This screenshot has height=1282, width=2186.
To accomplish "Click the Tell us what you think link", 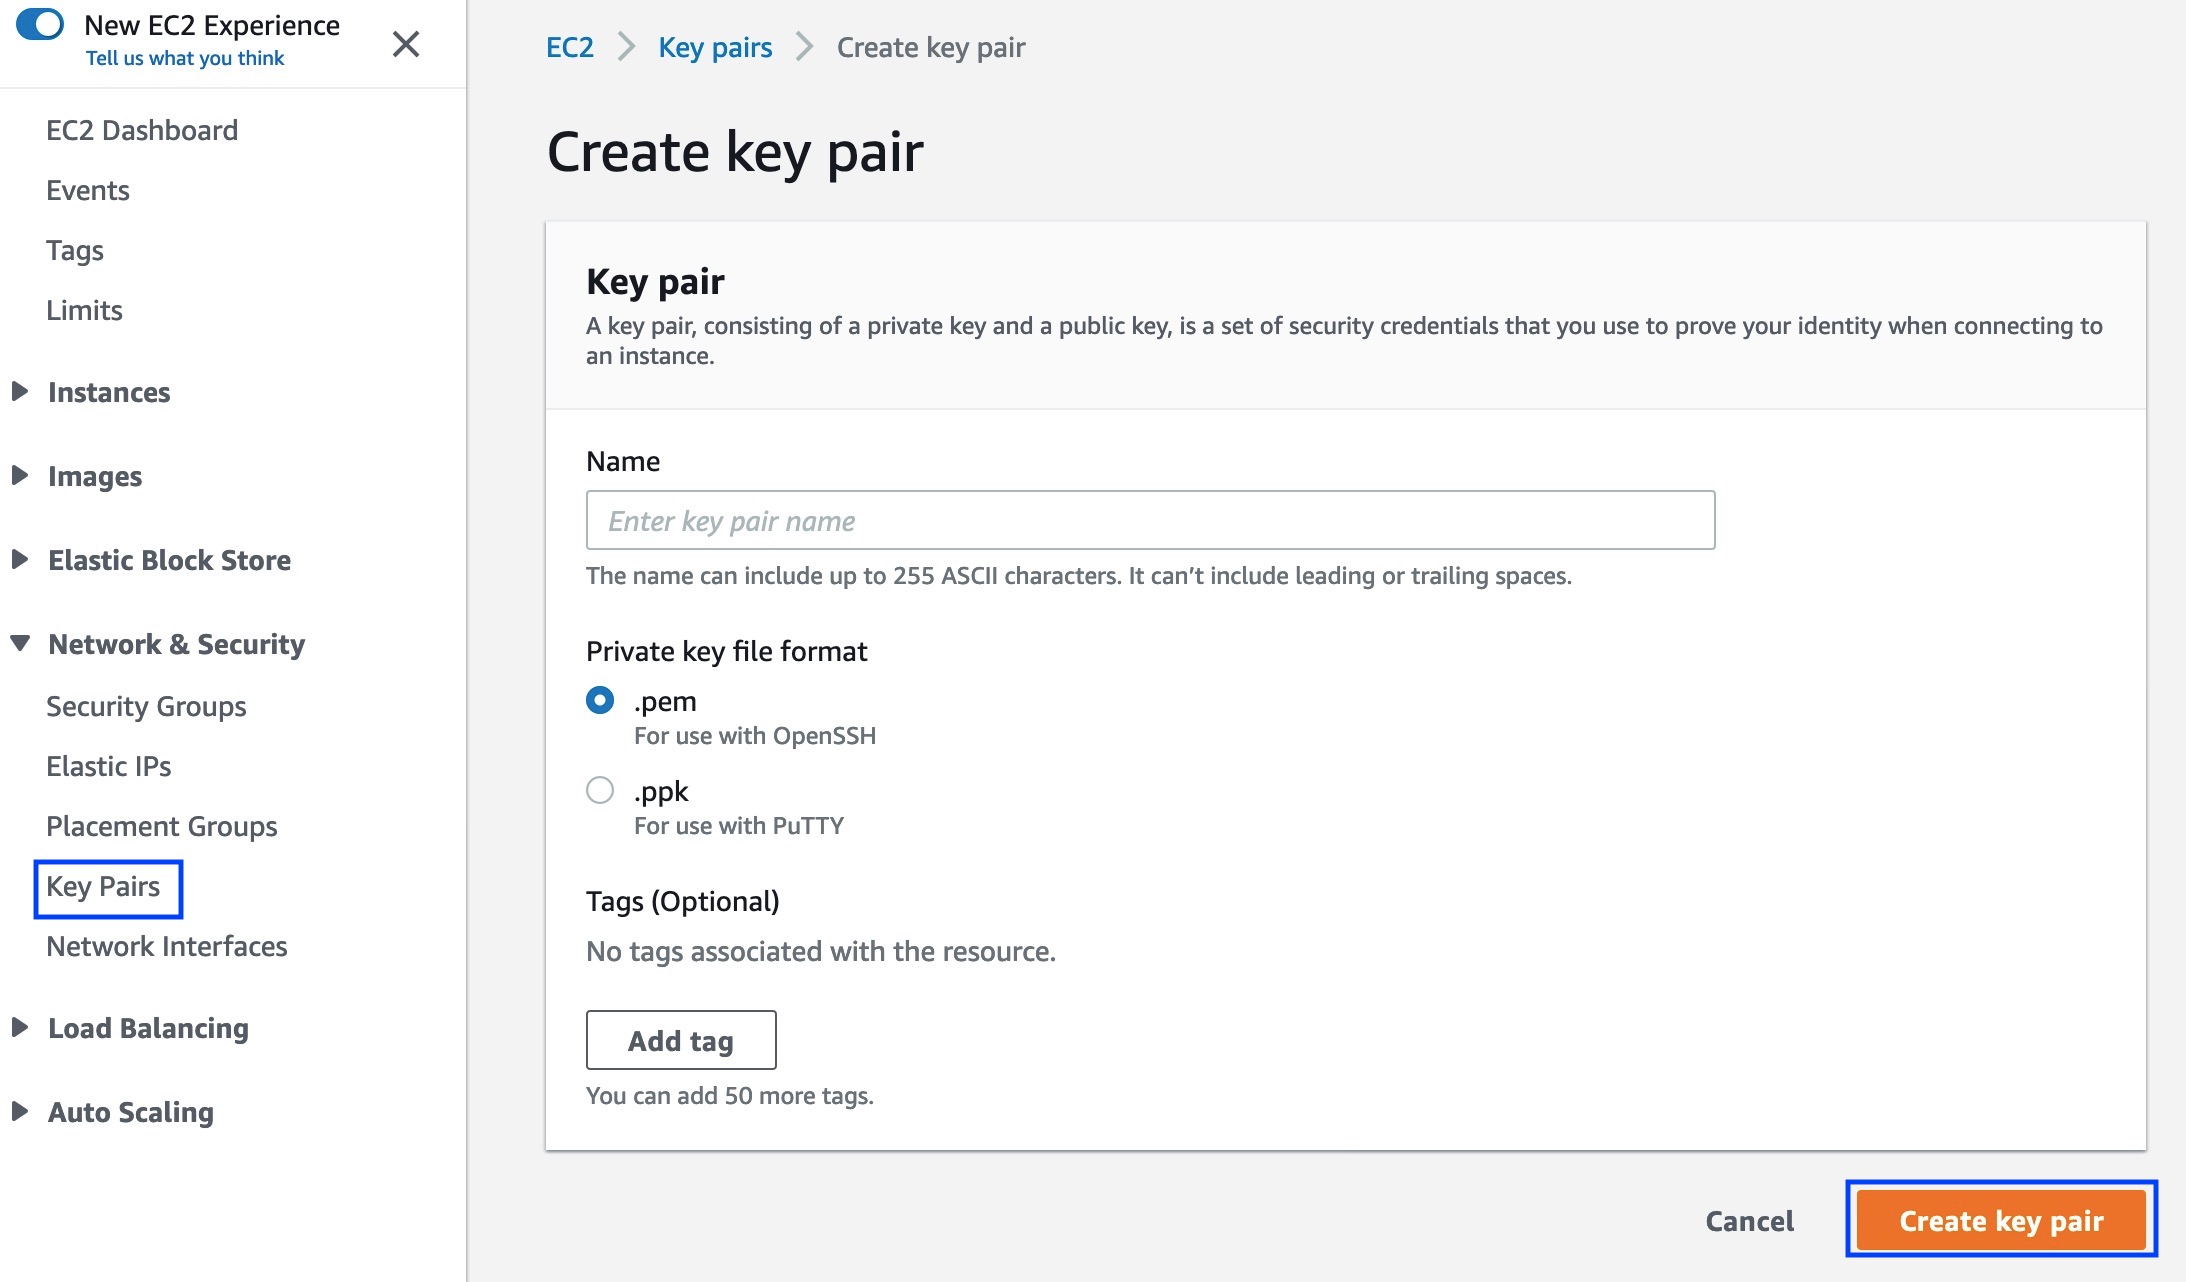I will coord(185,58).
